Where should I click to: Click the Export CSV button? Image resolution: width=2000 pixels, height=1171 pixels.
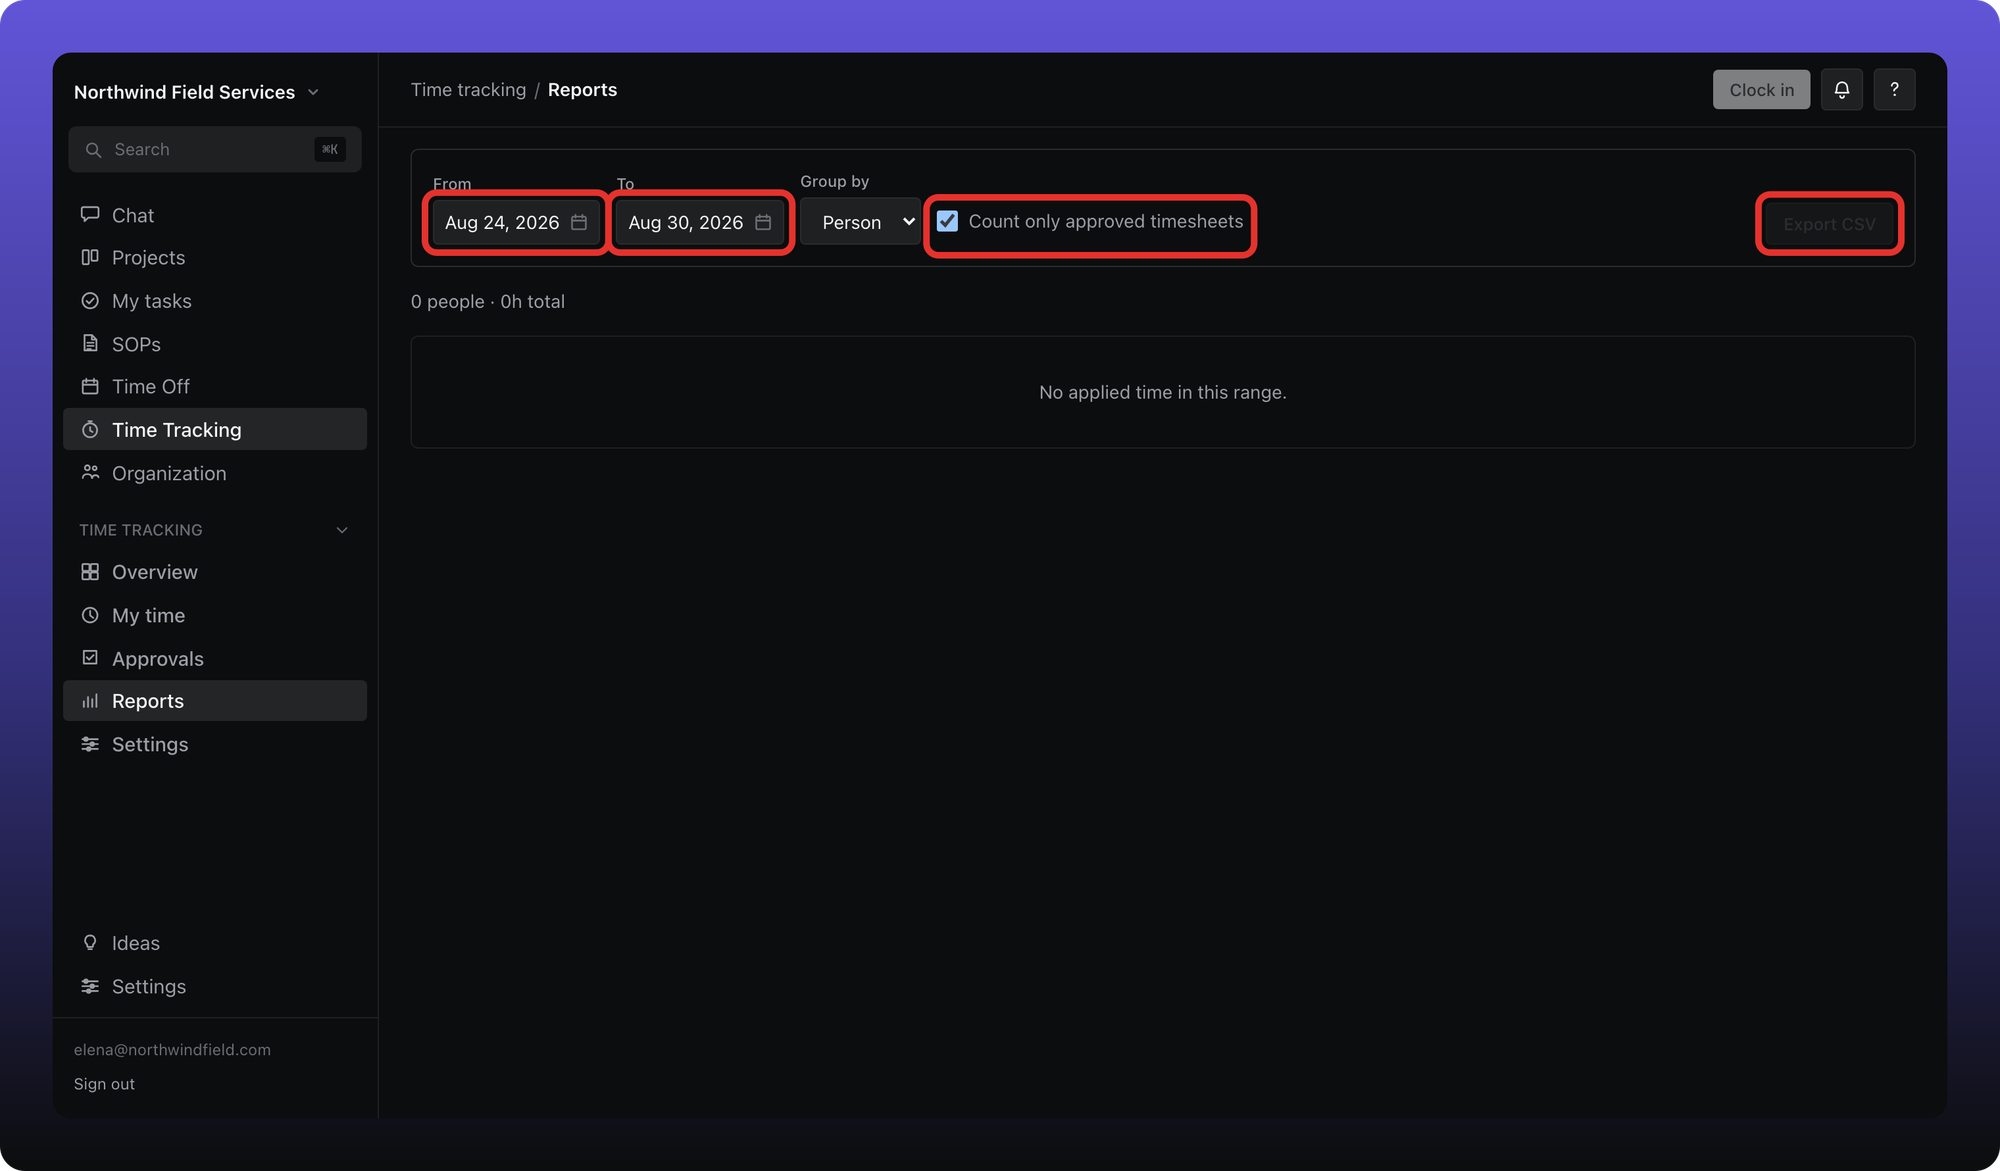(1829, 224)
